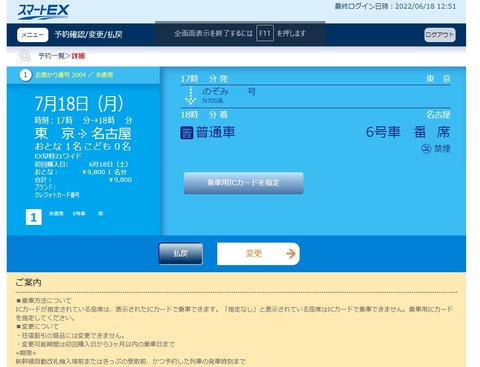Click the 予約確認/変更/払戻 header title

coord(89,35)
